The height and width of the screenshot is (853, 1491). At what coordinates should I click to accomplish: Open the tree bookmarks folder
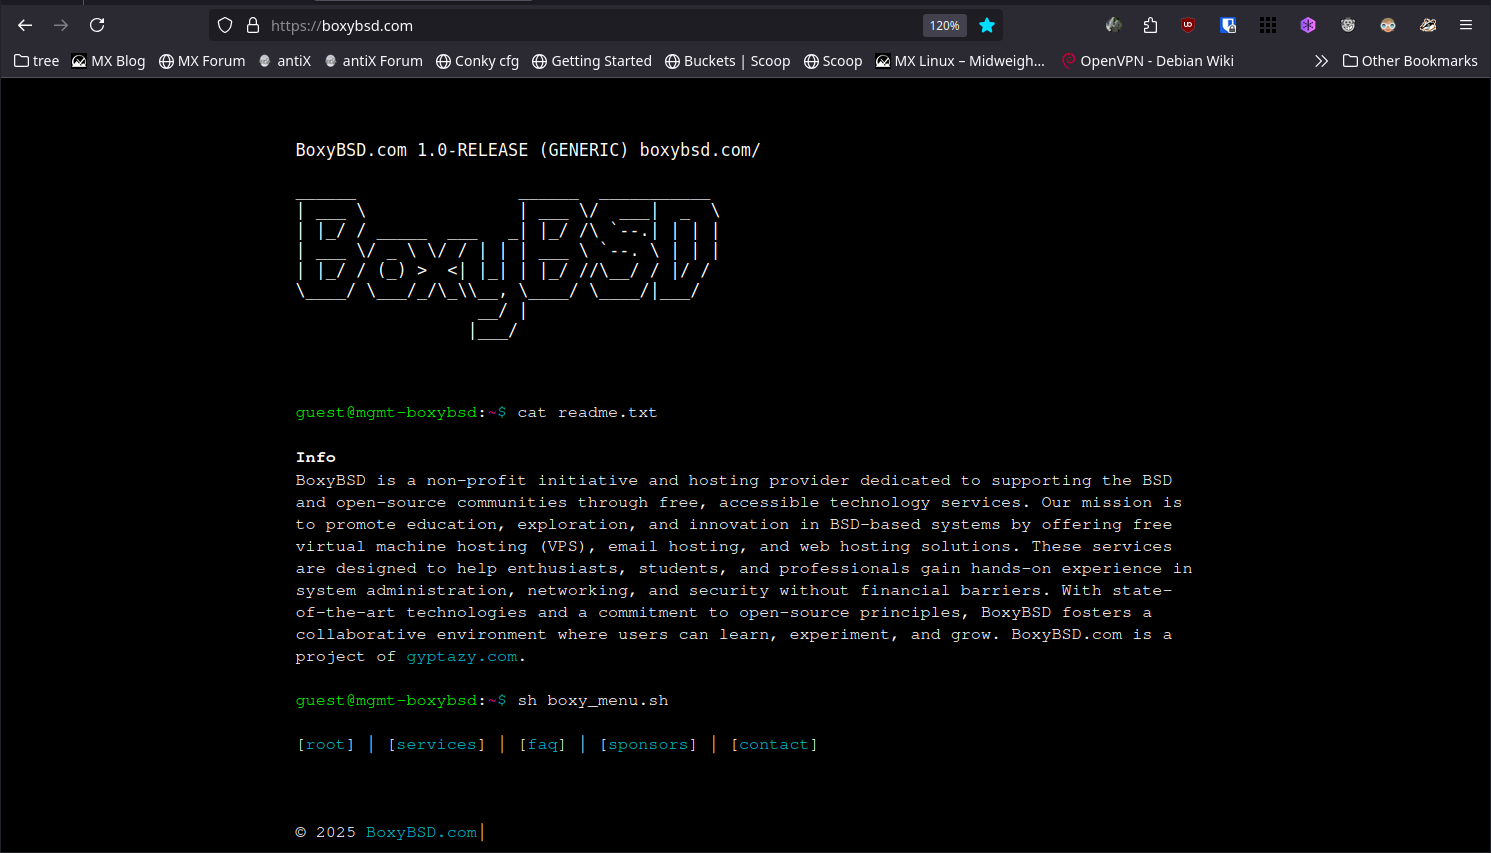coord(37,61)
